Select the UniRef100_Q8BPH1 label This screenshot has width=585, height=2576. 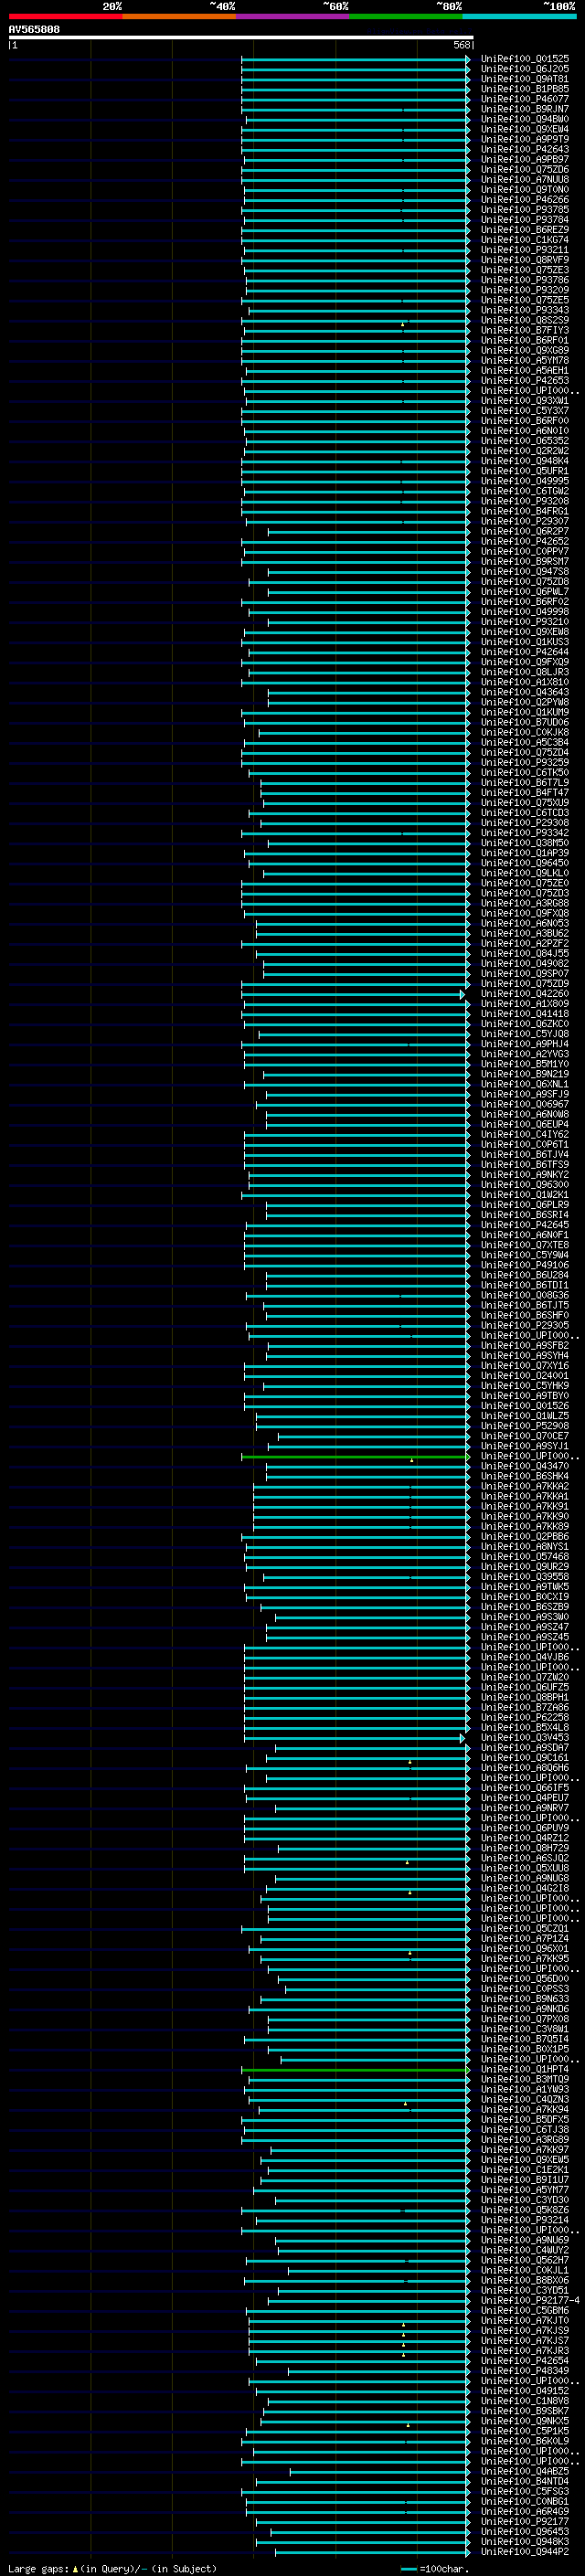525,1697
